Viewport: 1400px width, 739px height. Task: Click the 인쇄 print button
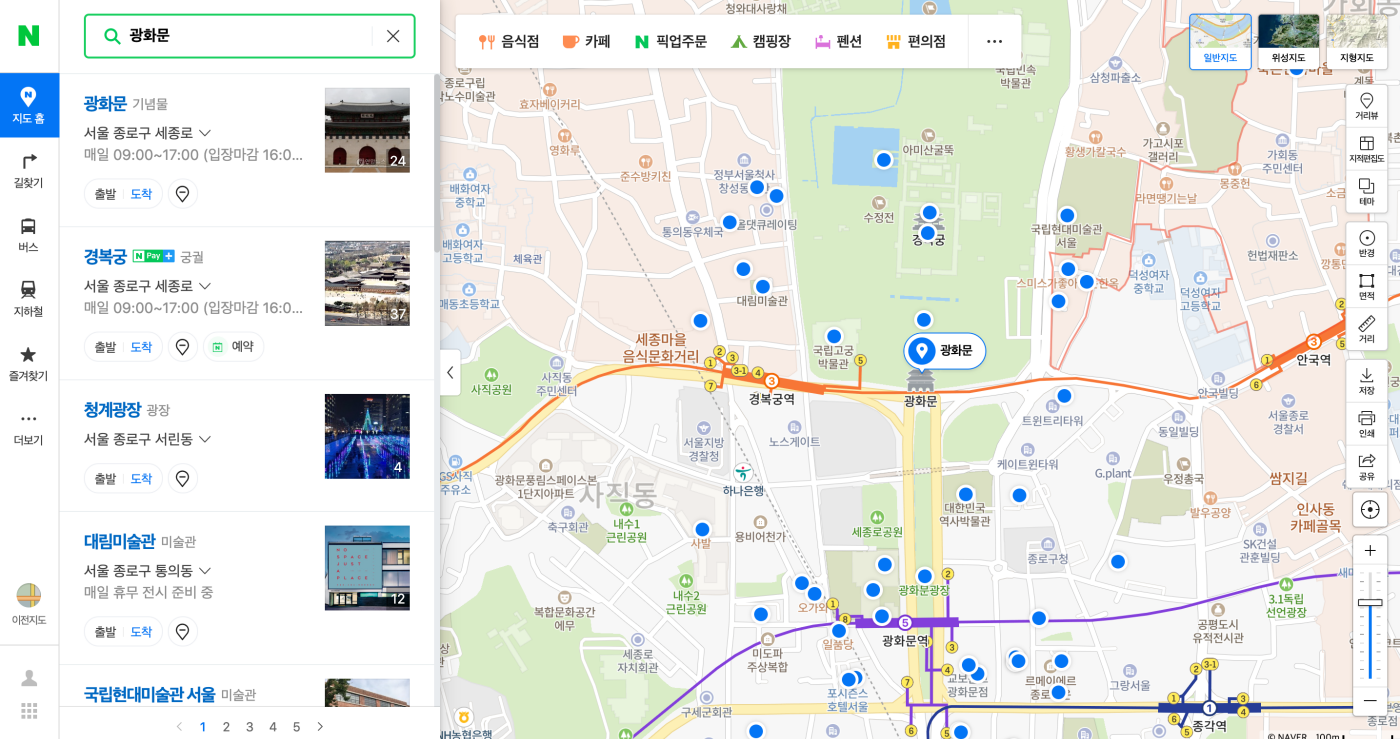[x=1366, y=423]
